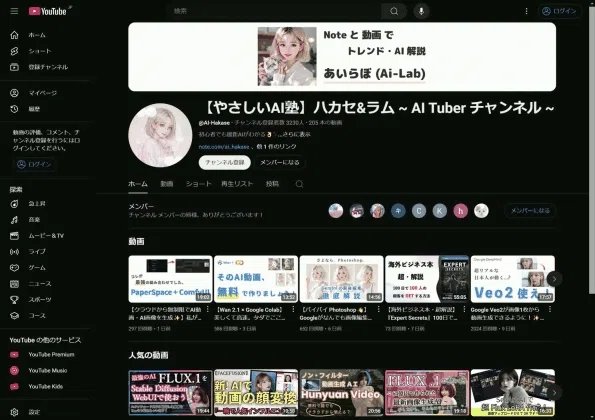Open the 動画の顔変換 popular video thumbnail

tap(256, 393)
